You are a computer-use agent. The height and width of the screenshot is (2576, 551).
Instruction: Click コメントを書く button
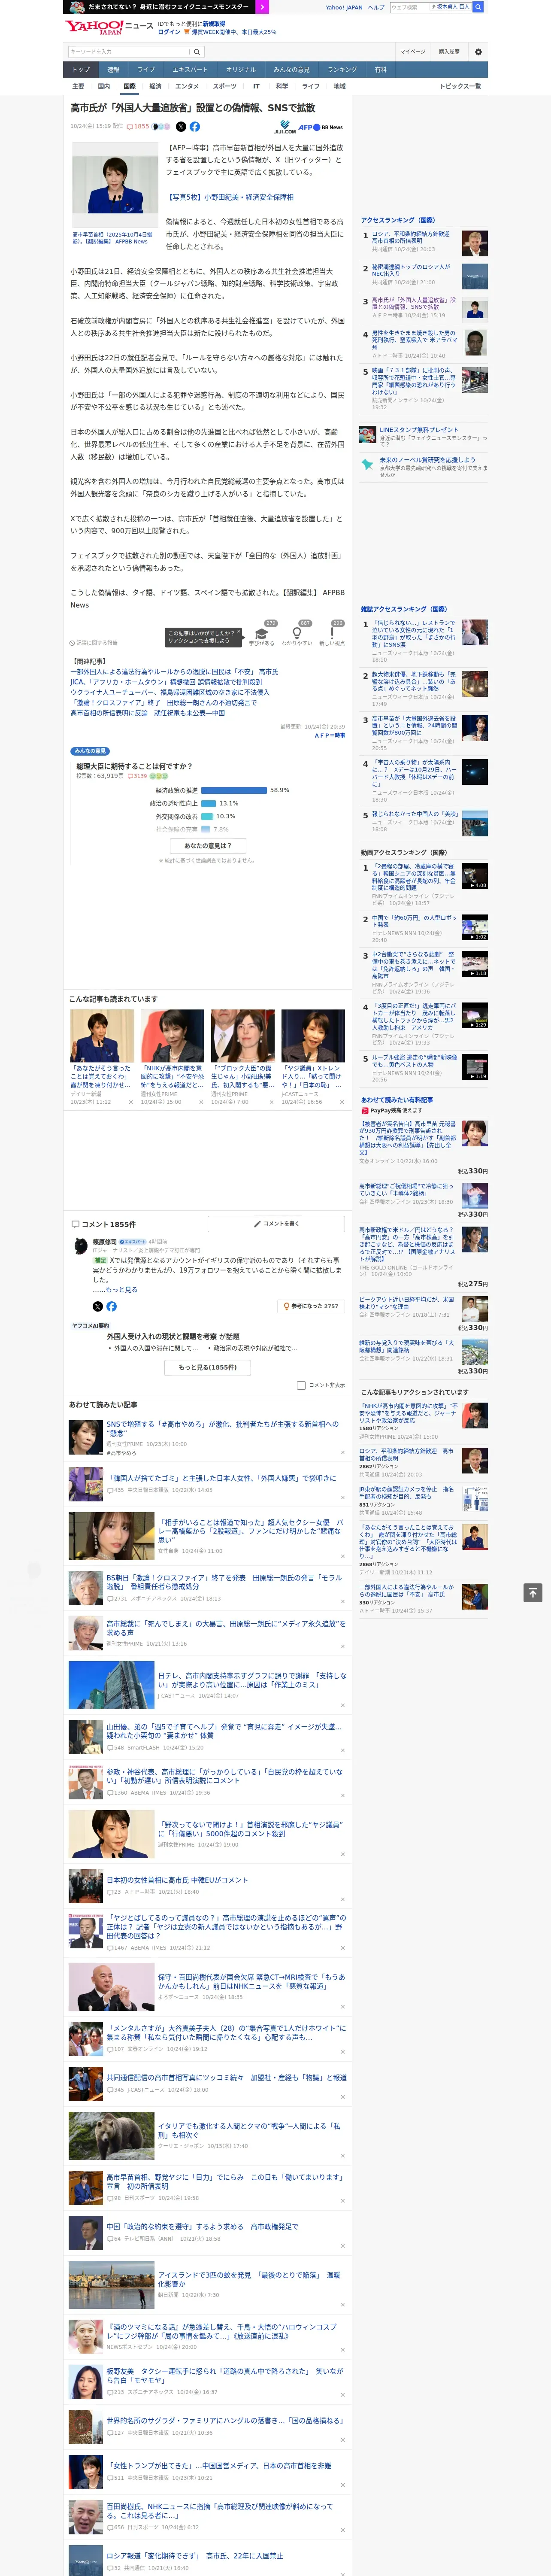276,1223
